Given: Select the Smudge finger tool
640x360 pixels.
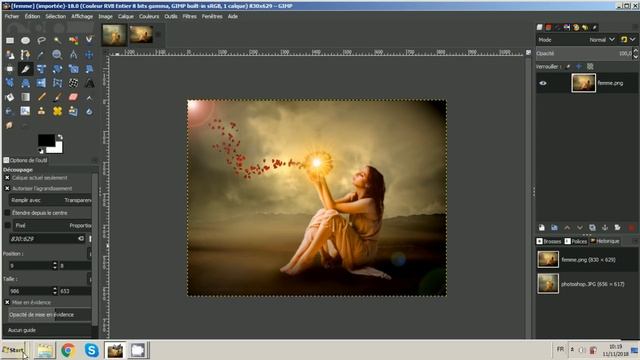Looking at the screenshot, I should (9, 125).
